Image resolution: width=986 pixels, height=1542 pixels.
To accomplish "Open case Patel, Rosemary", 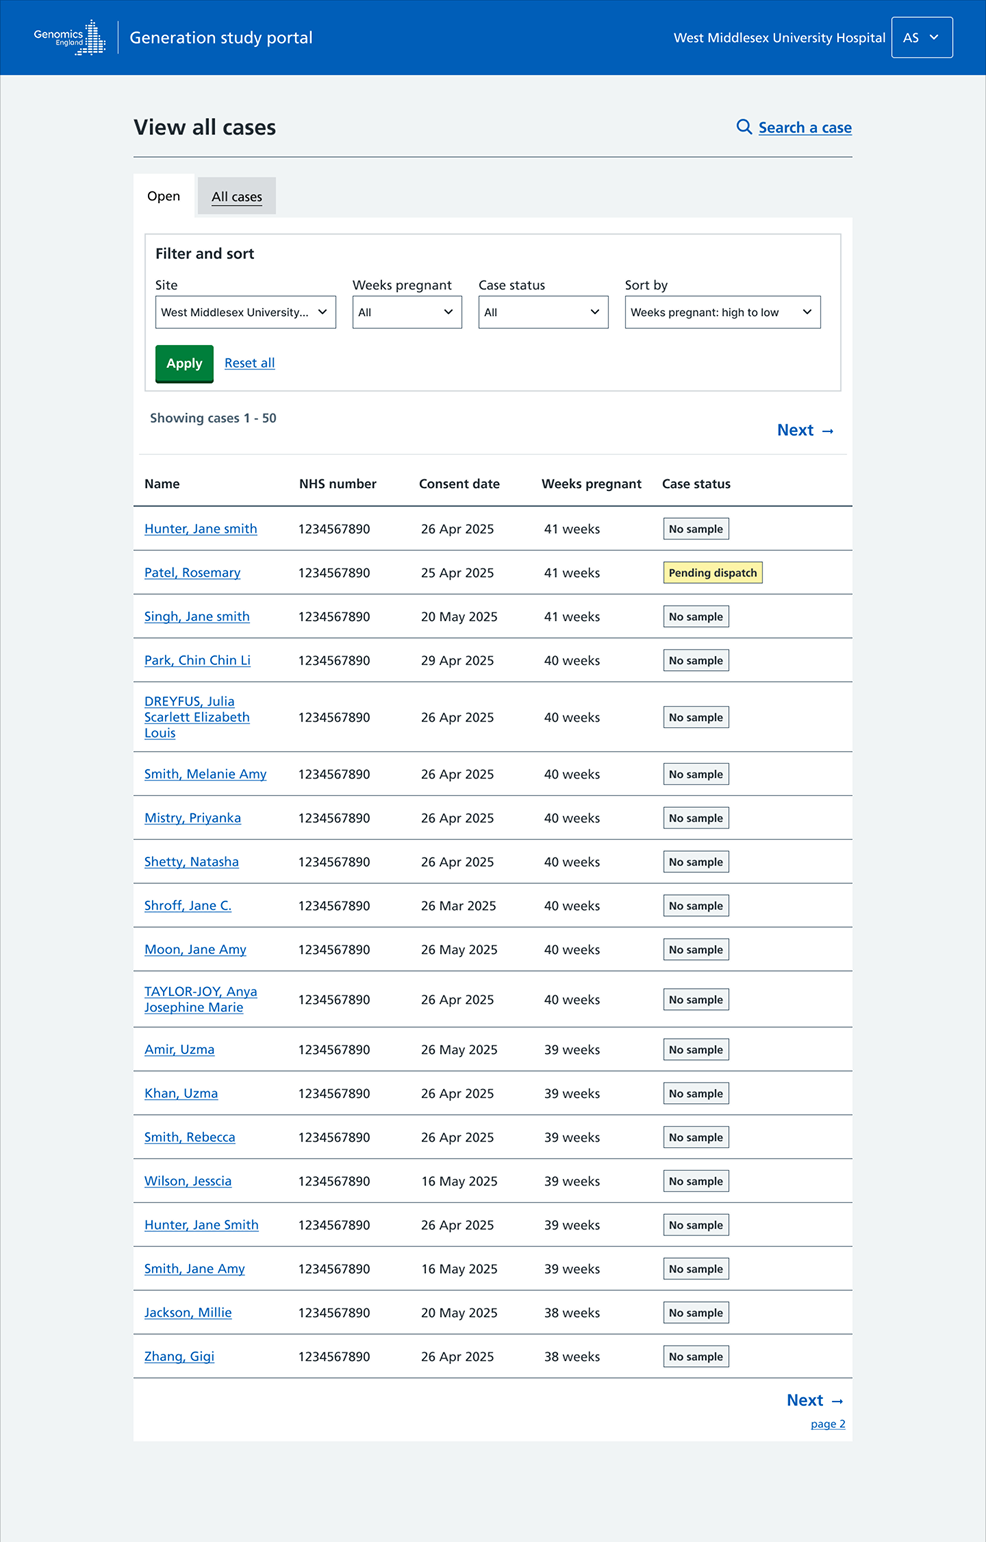I will 192,573.
